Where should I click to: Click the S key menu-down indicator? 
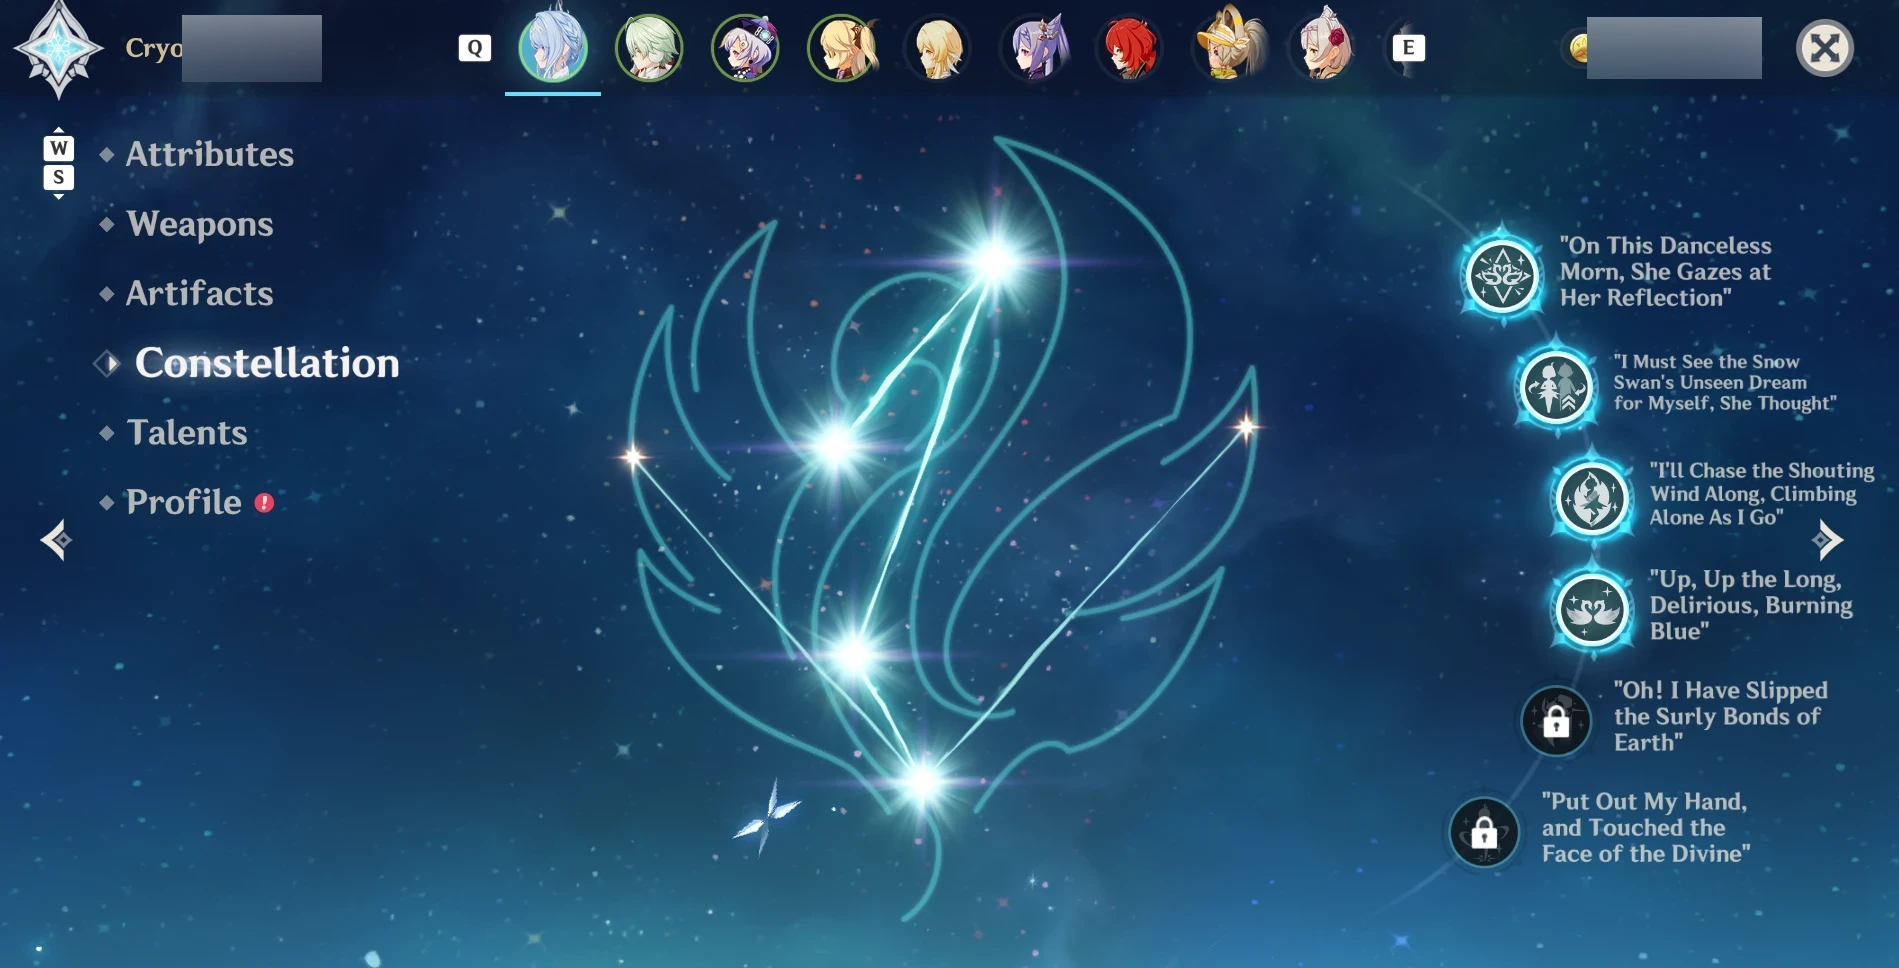click(x=59, y=178)
